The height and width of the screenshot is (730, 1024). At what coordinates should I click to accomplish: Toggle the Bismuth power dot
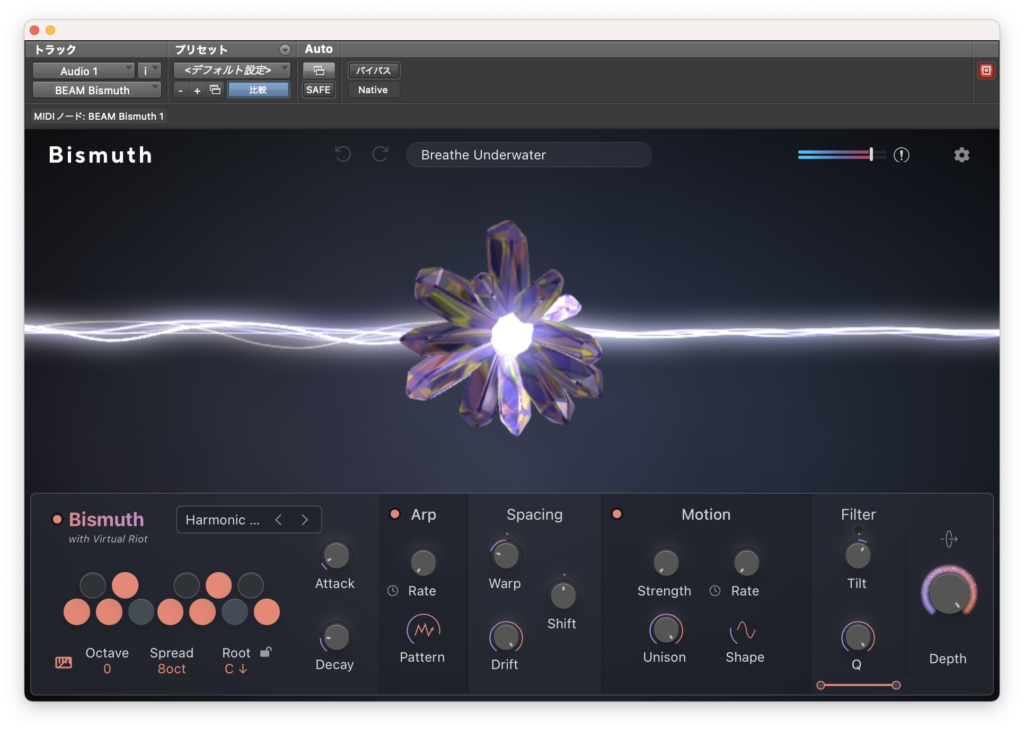[57, 519]
